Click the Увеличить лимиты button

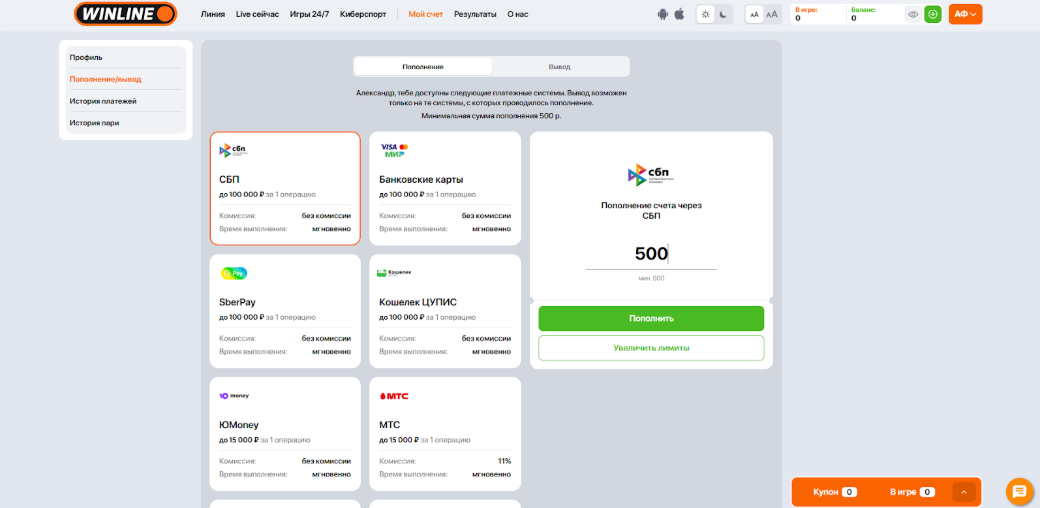[x=651, y=348]
